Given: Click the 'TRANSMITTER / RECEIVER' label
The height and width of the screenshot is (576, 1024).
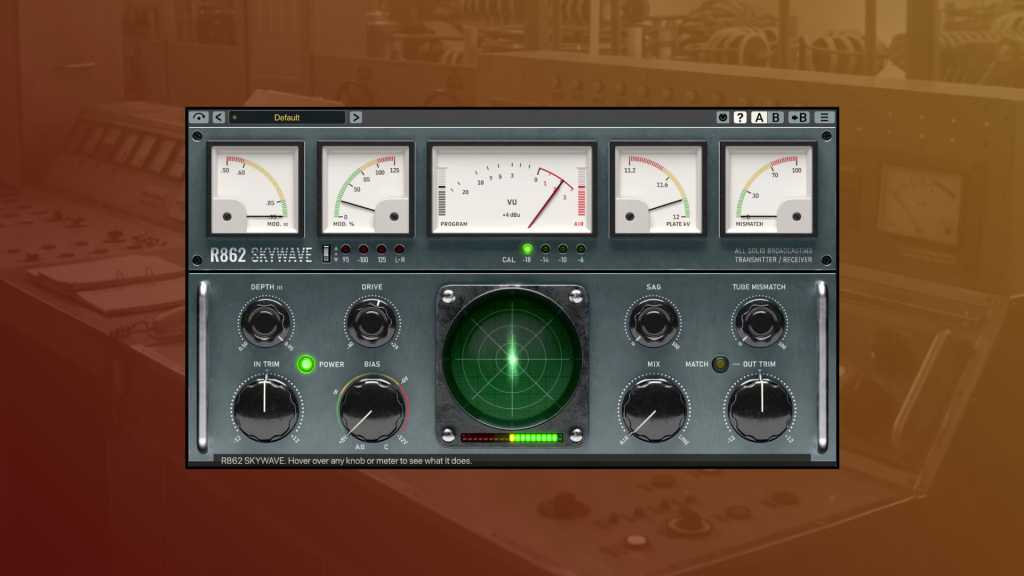Looking at the screenshot, I should [773, 260].
